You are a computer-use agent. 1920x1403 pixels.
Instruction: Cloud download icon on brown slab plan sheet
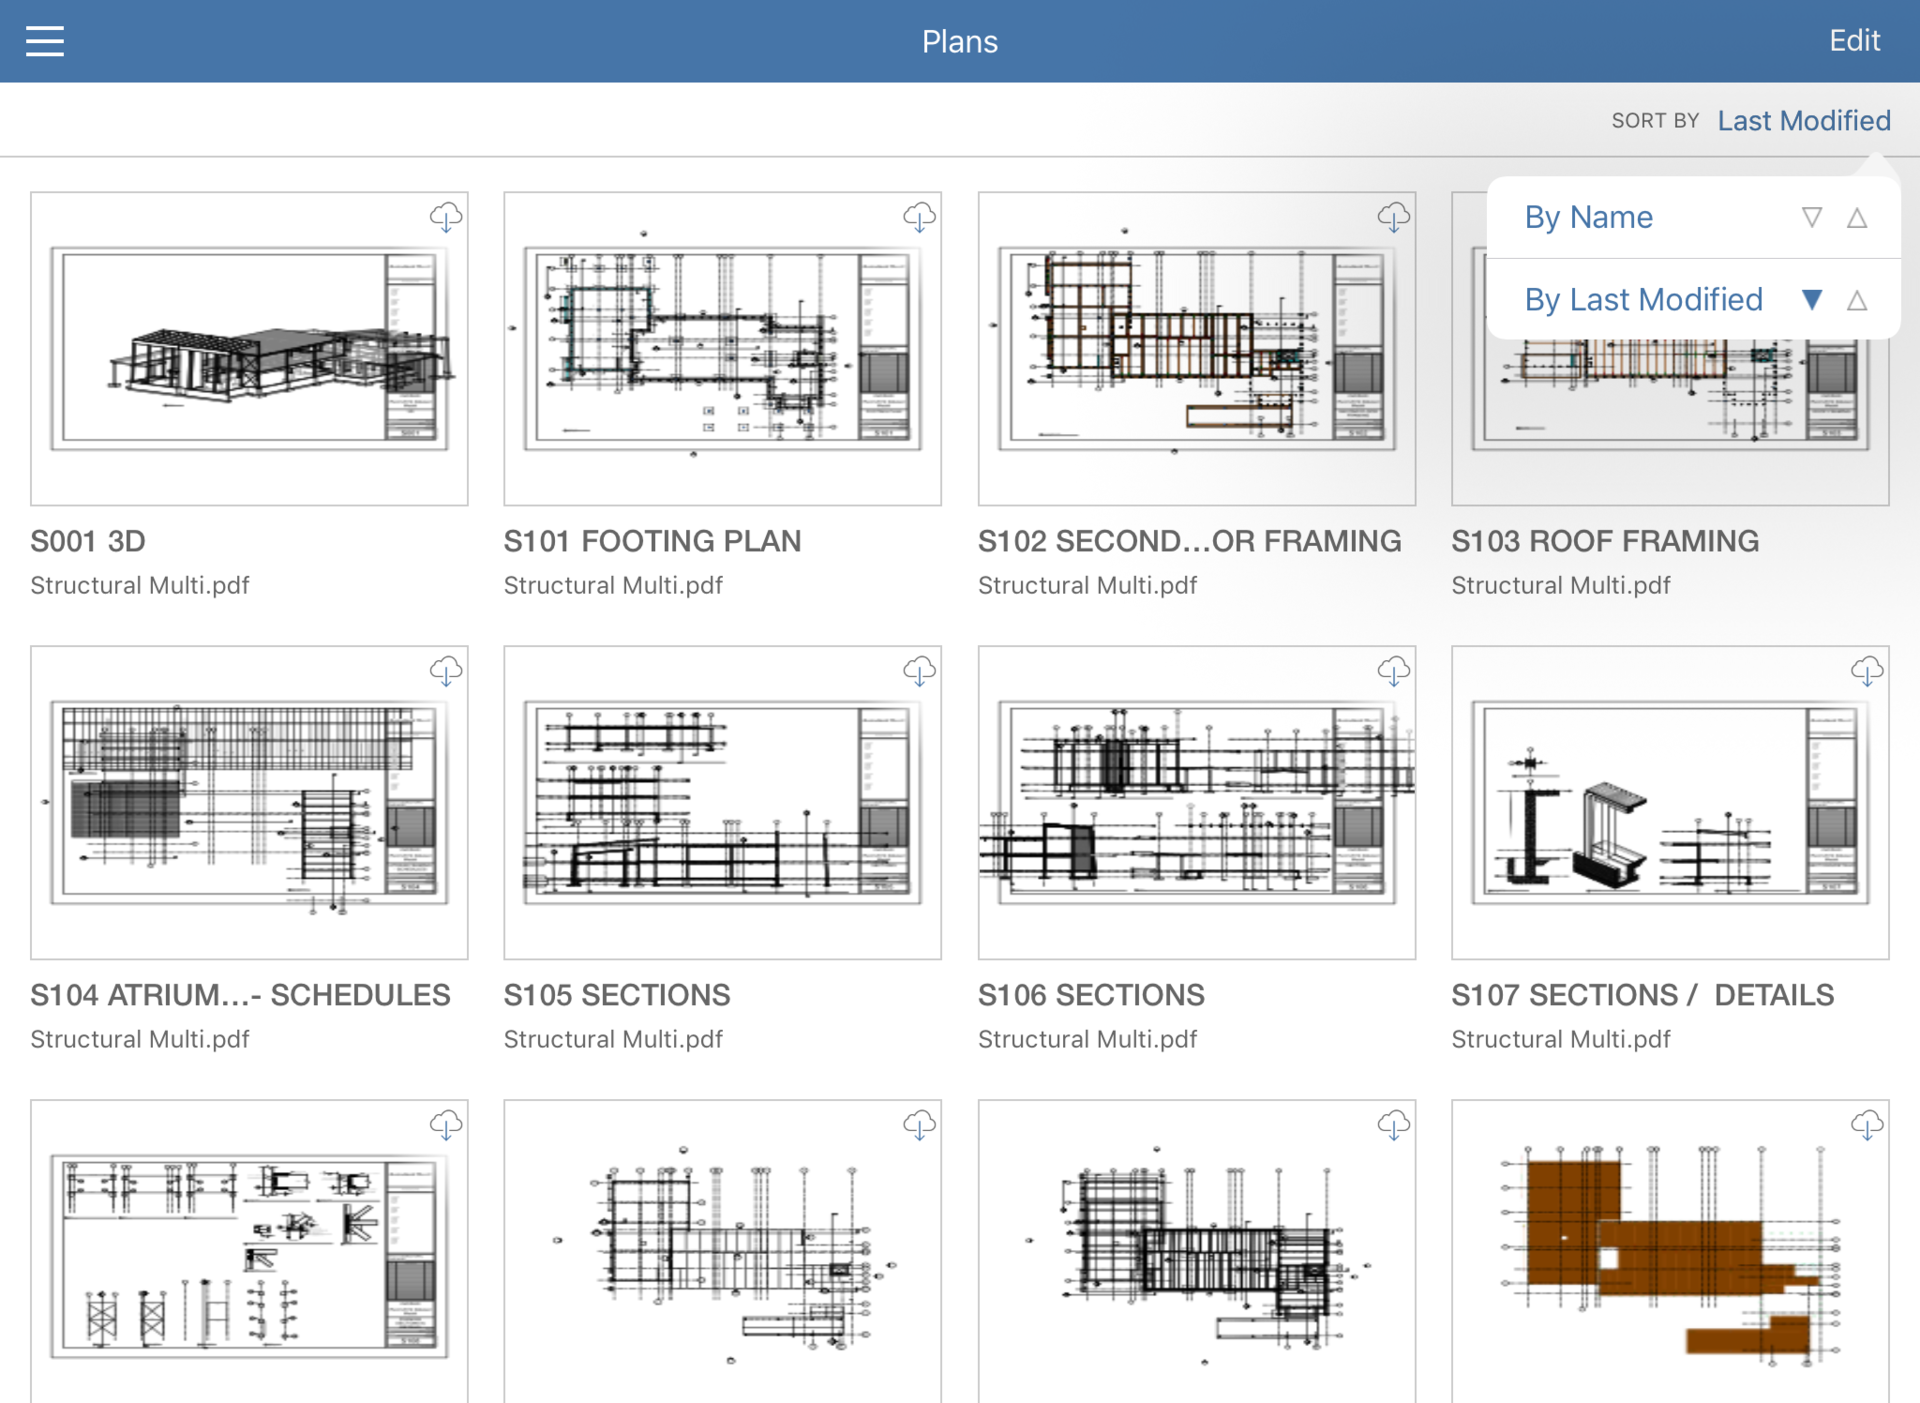1866,1125
